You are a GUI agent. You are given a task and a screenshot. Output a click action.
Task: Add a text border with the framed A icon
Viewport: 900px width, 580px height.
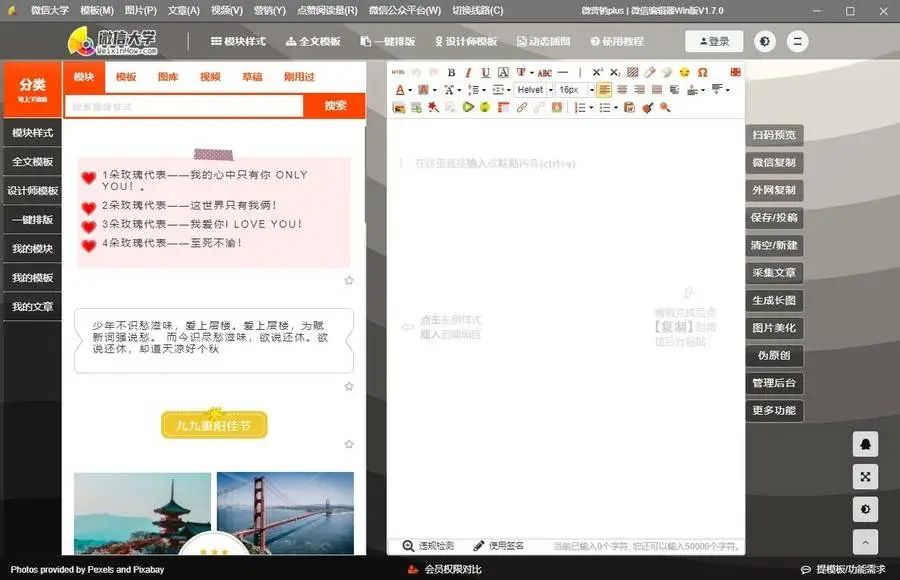(503, 72)
